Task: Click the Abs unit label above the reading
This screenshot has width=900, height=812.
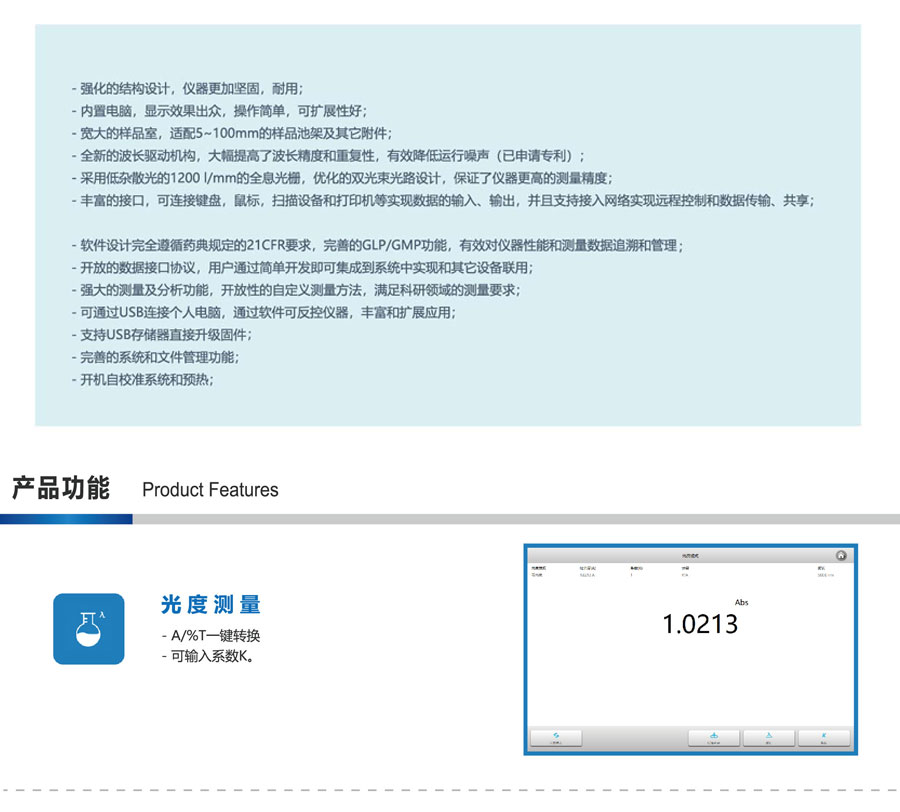Action: tap(741, 603)
